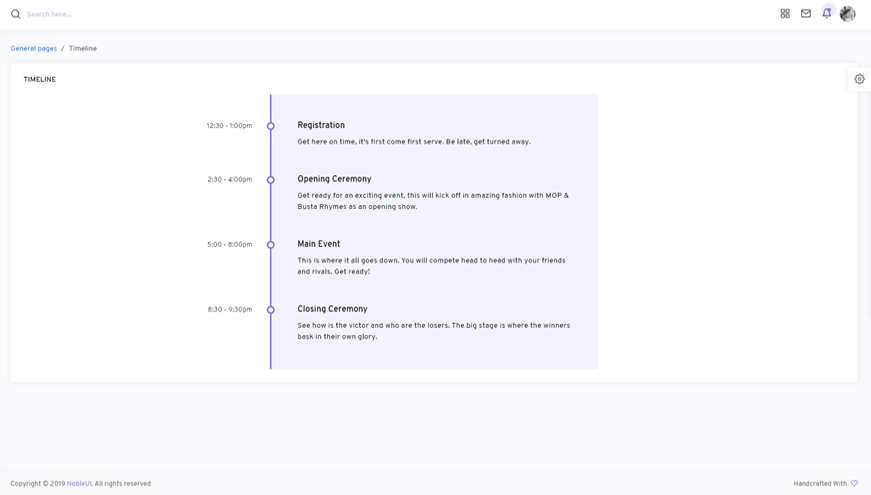Open the notifications bell

tap(827, 14)
